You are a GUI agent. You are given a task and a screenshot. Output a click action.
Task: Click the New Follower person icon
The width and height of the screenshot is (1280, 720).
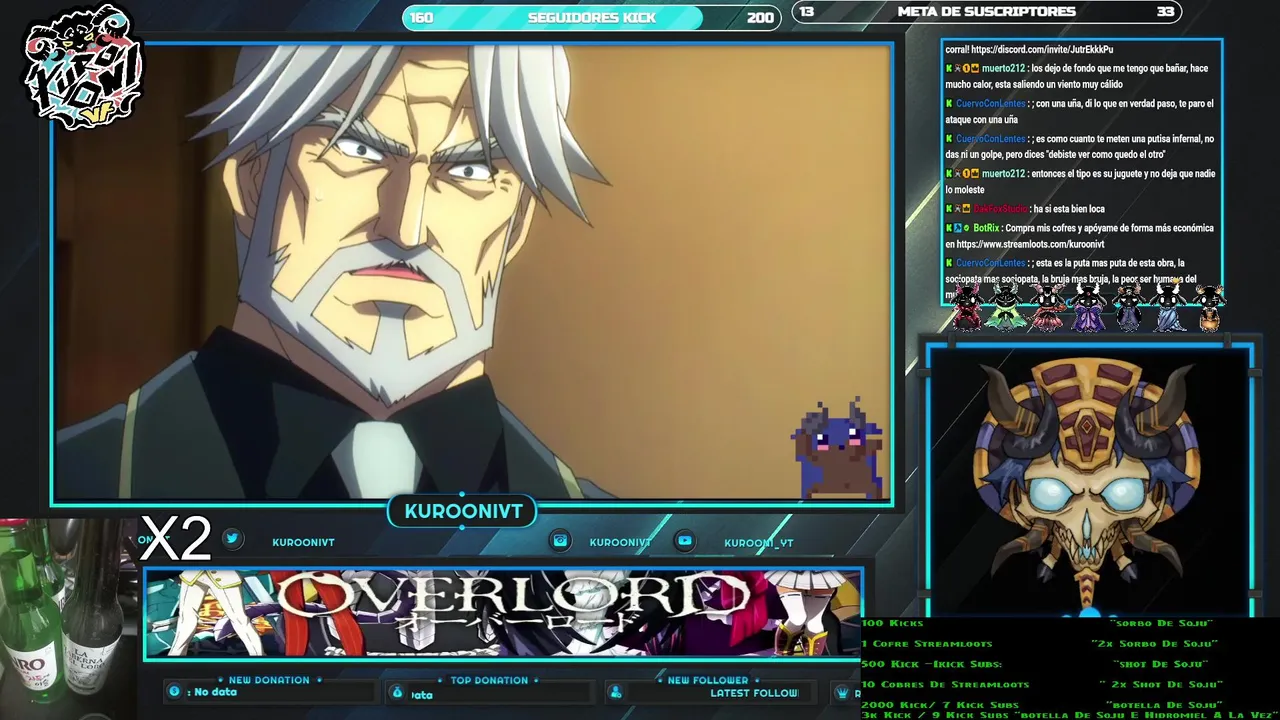point(616,693)
